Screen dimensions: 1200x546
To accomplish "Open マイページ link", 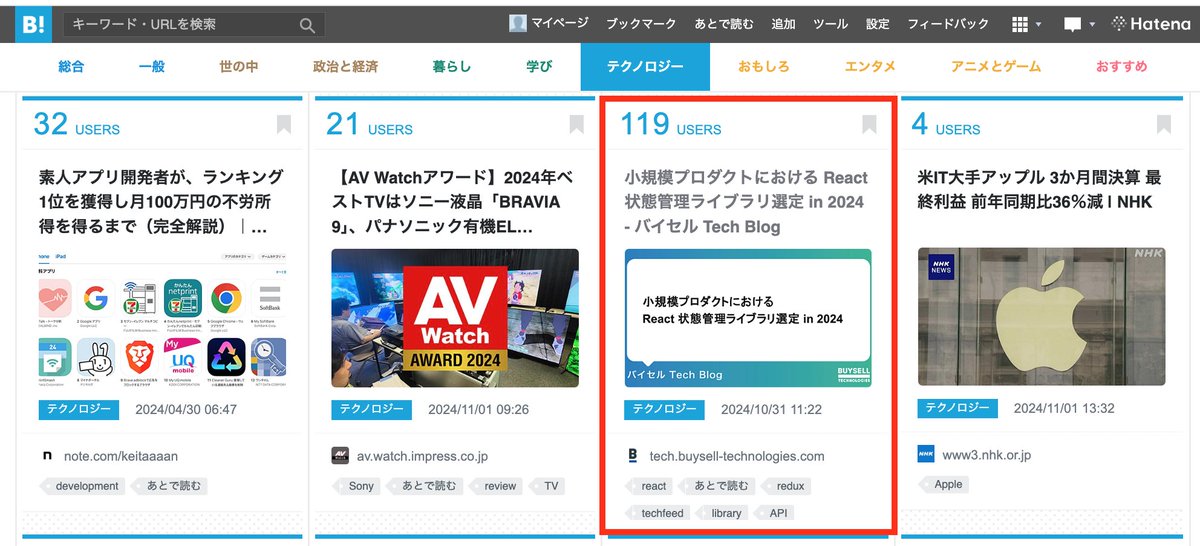I will [x=561, y=23].
